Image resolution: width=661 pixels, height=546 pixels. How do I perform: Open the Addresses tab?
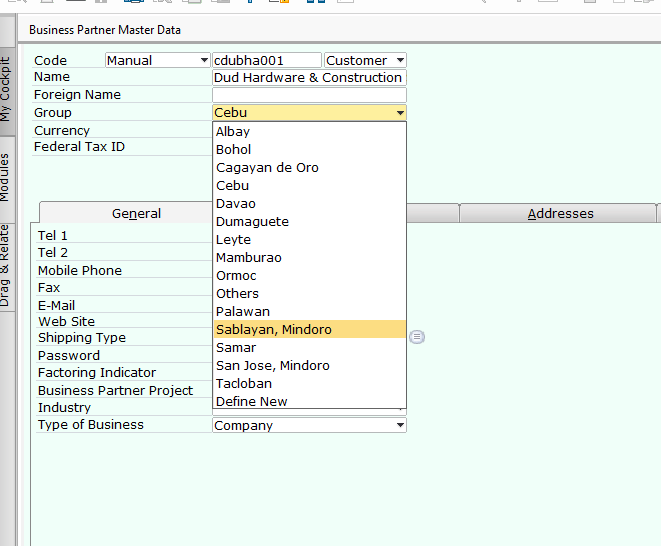560,213
